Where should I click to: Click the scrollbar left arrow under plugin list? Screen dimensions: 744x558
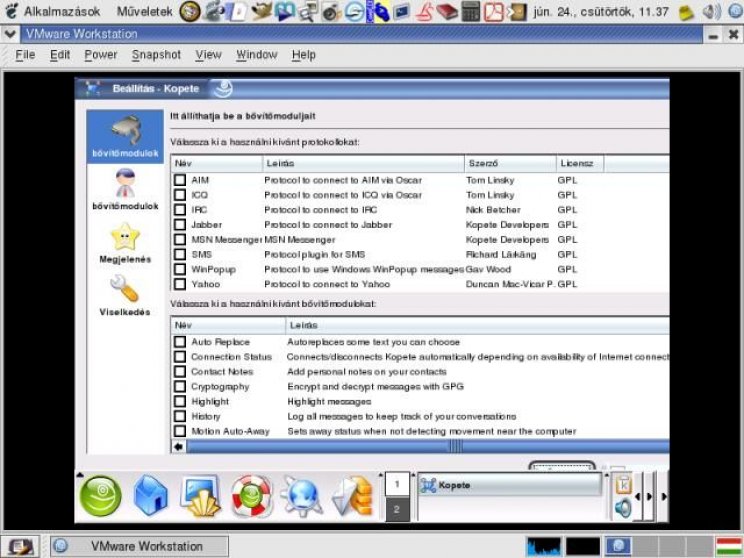[x=178, y=446]
